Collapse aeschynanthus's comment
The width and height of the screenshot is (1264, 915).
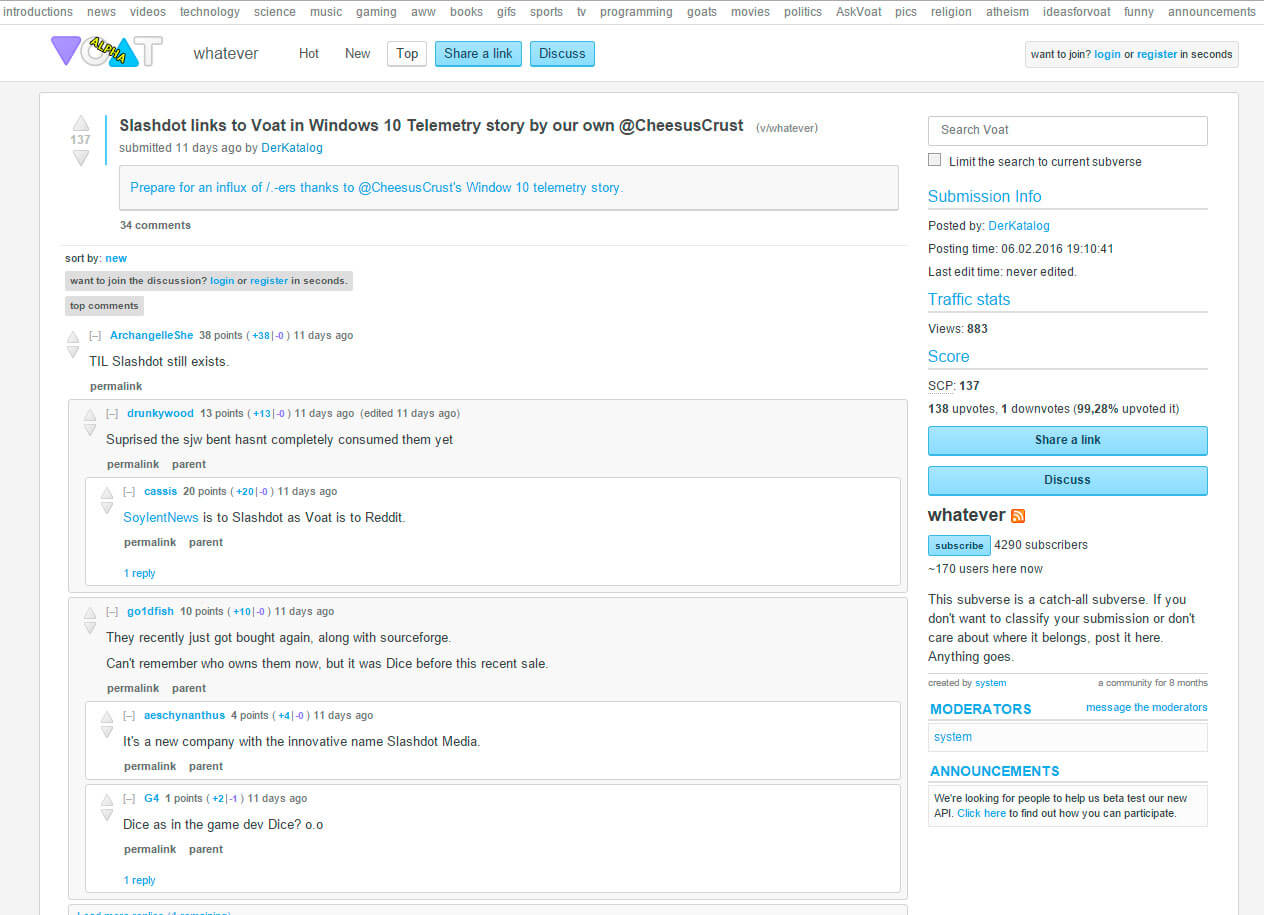pyautogui.click(x=129, y=716)
